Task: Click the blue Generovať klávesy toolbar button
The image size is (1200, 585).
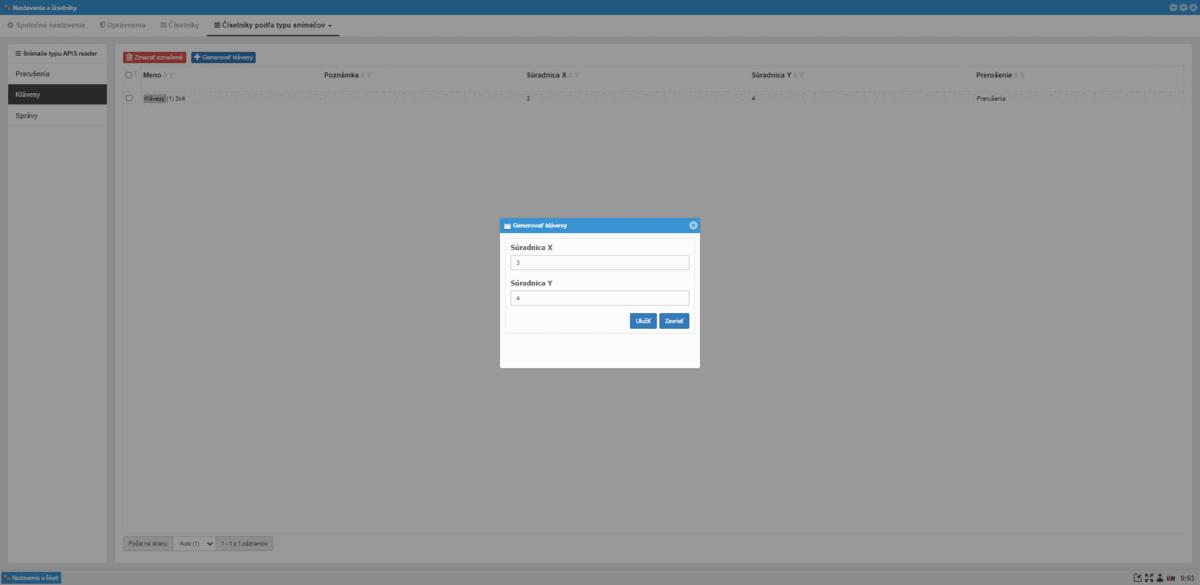Action: [223, 57]
